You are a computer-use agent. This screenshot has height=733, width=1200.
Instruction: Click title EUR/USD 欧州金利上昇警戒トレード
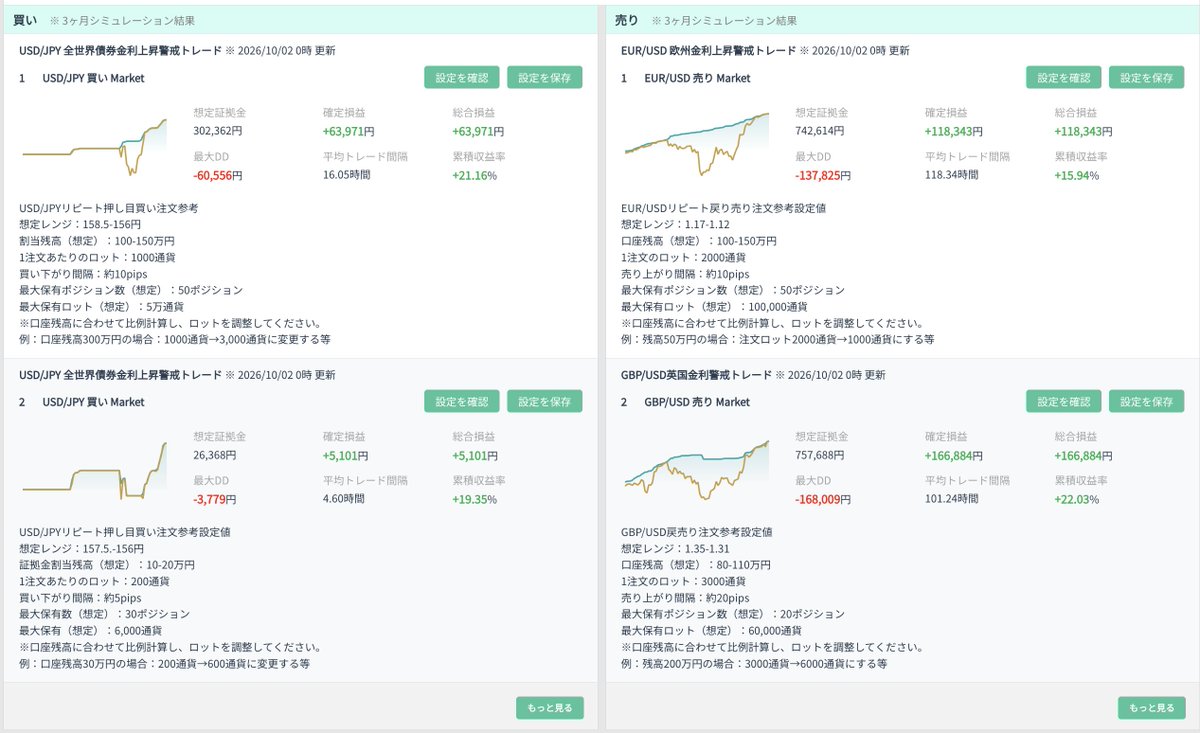point(709,51)
